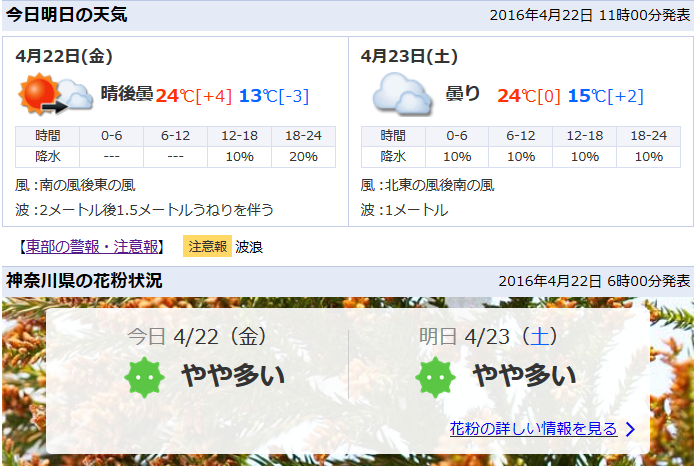Viewport: 695px width, 471px height.
Task: Click the 4月22日(金) date heading
Action: click(64, 56)
